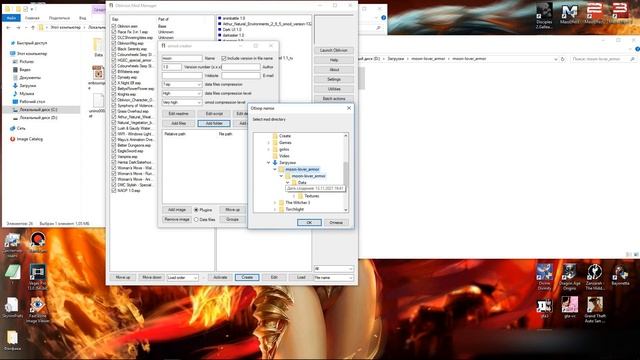This screenshot has height=360, width=640.
Task: Open the Поделиться ribbon tab in Explorer
Action: pyautogui.click(x=59, y=18)
